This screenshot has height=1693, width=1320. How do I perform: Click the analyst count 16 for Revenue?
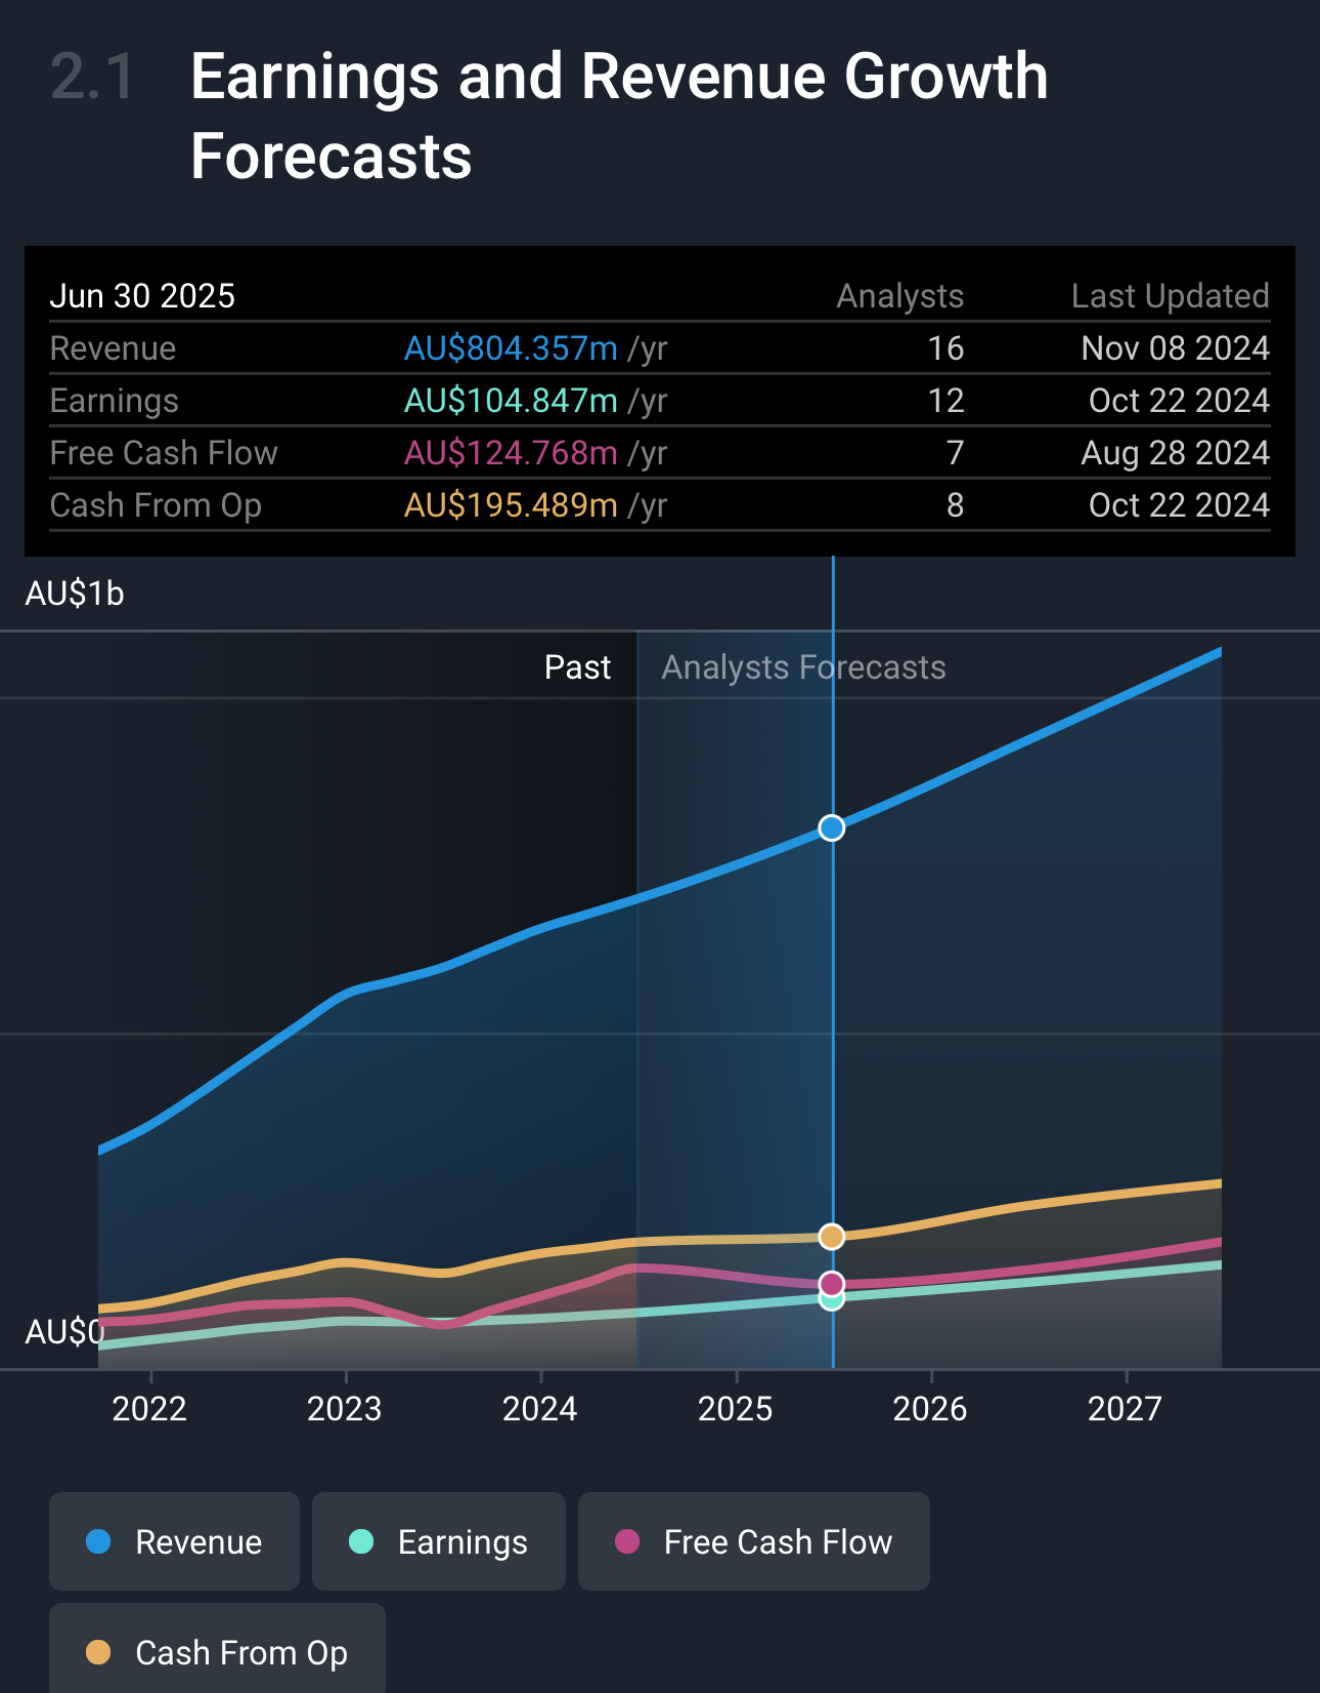click(x=946, y=348)
